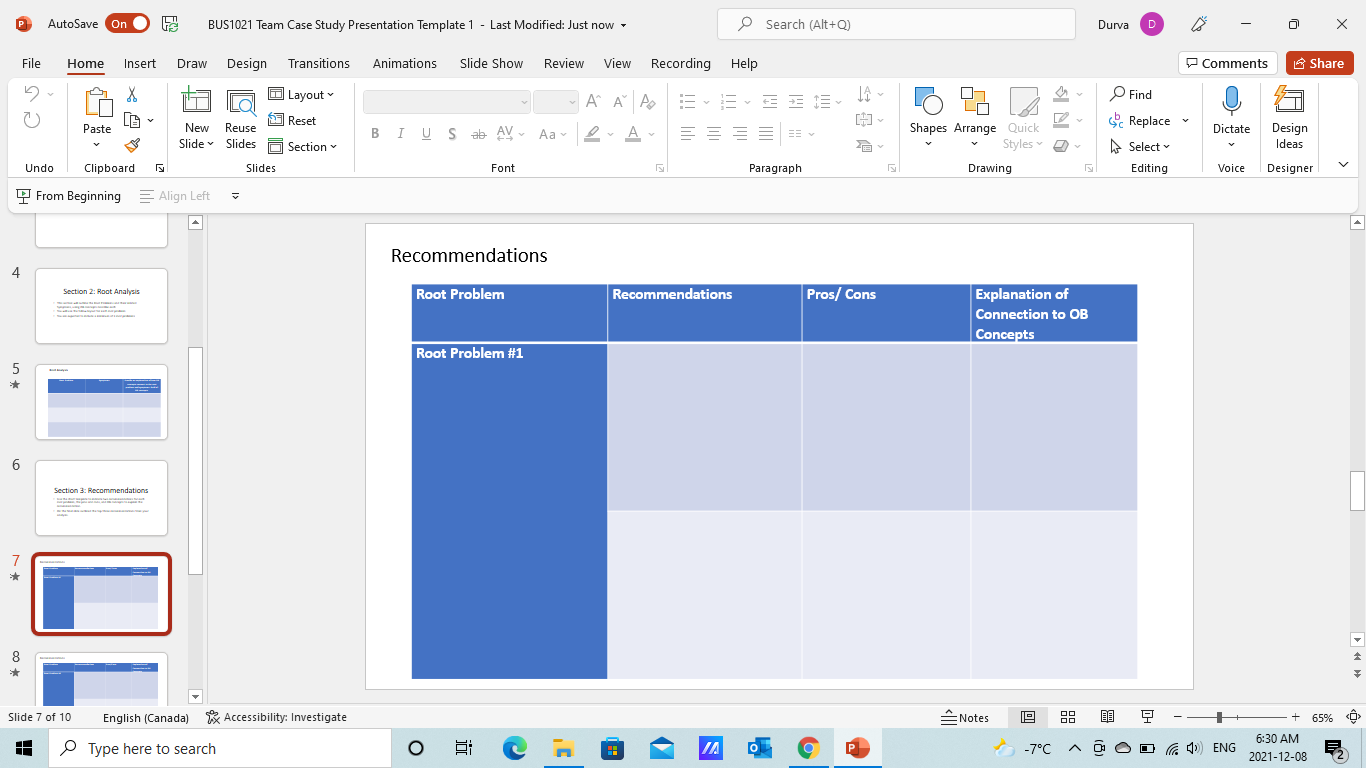Image resolution: width=1366 pixels, height=768 pixels.
Task: Open the Comments button
Action: [x=1227, y=63]
